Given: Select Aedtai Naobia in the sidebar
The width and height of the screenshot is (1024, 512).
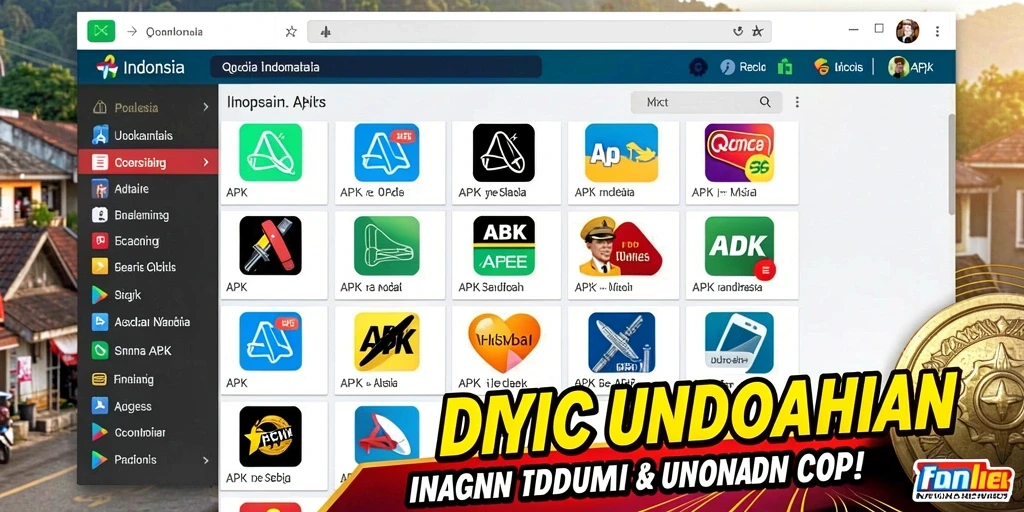Looking at the screenshot, I should tap(148, 321).
